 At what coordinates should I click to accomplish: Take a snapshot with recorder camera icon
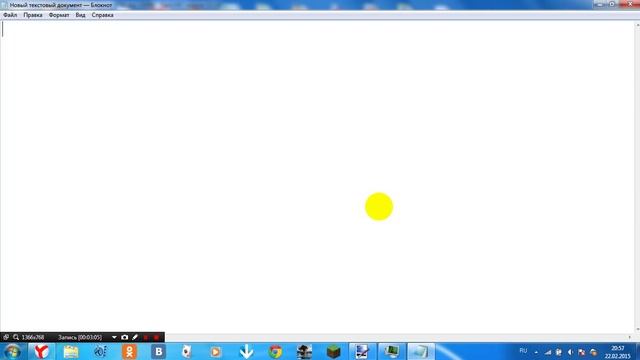click(124, 337)
